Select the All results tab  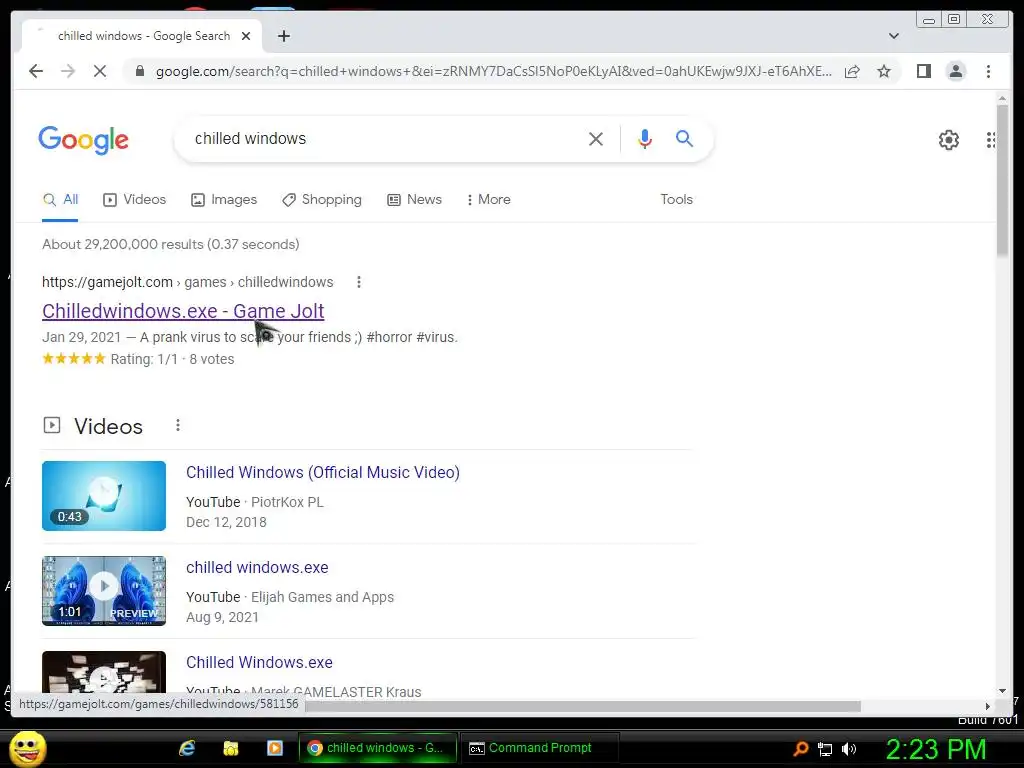click(60, 200)
